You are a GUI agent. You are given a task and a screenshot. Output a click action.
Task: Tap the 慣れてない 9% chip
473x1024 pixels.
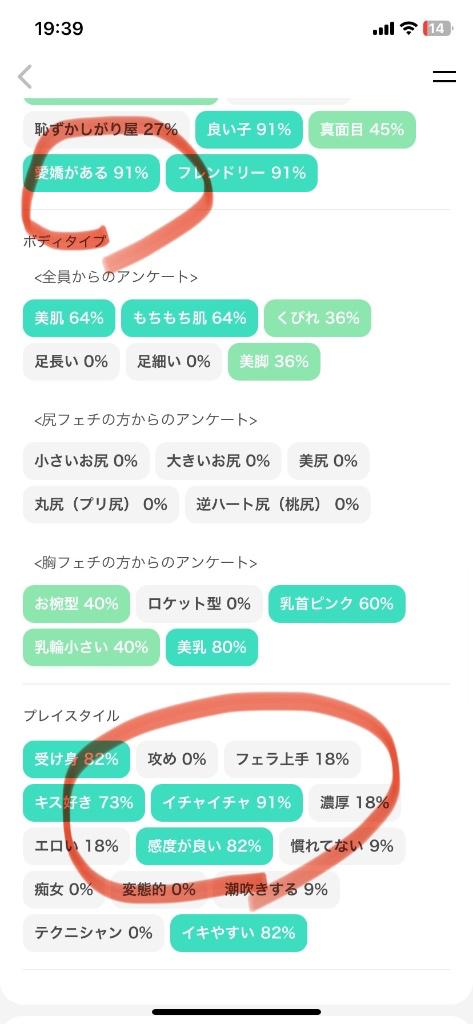[x=342, y=846]
